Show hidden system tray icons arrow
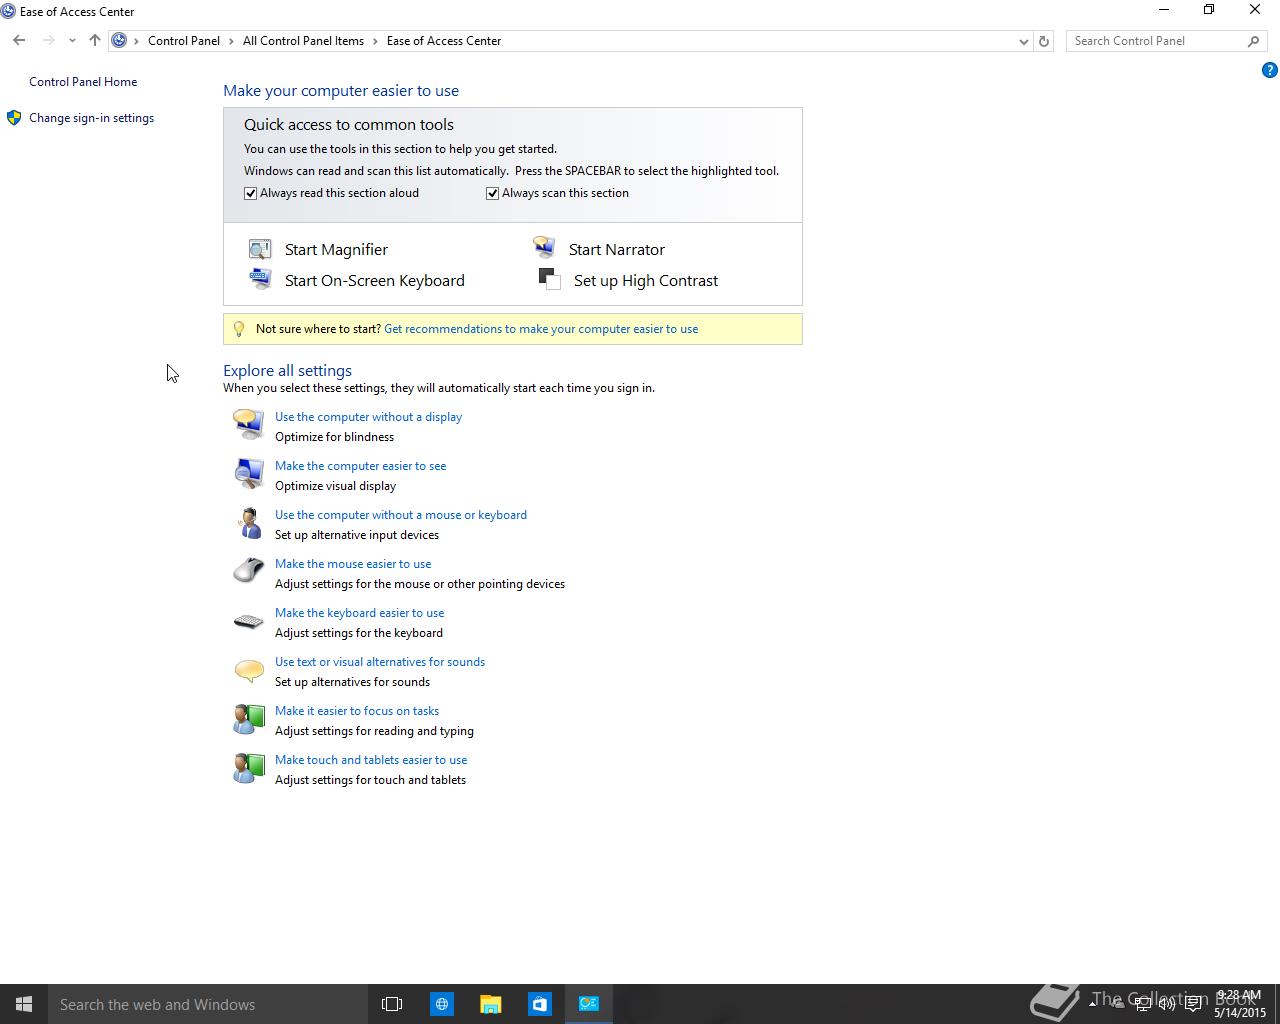The image size is (1280, 1024). (1092, 1004)
